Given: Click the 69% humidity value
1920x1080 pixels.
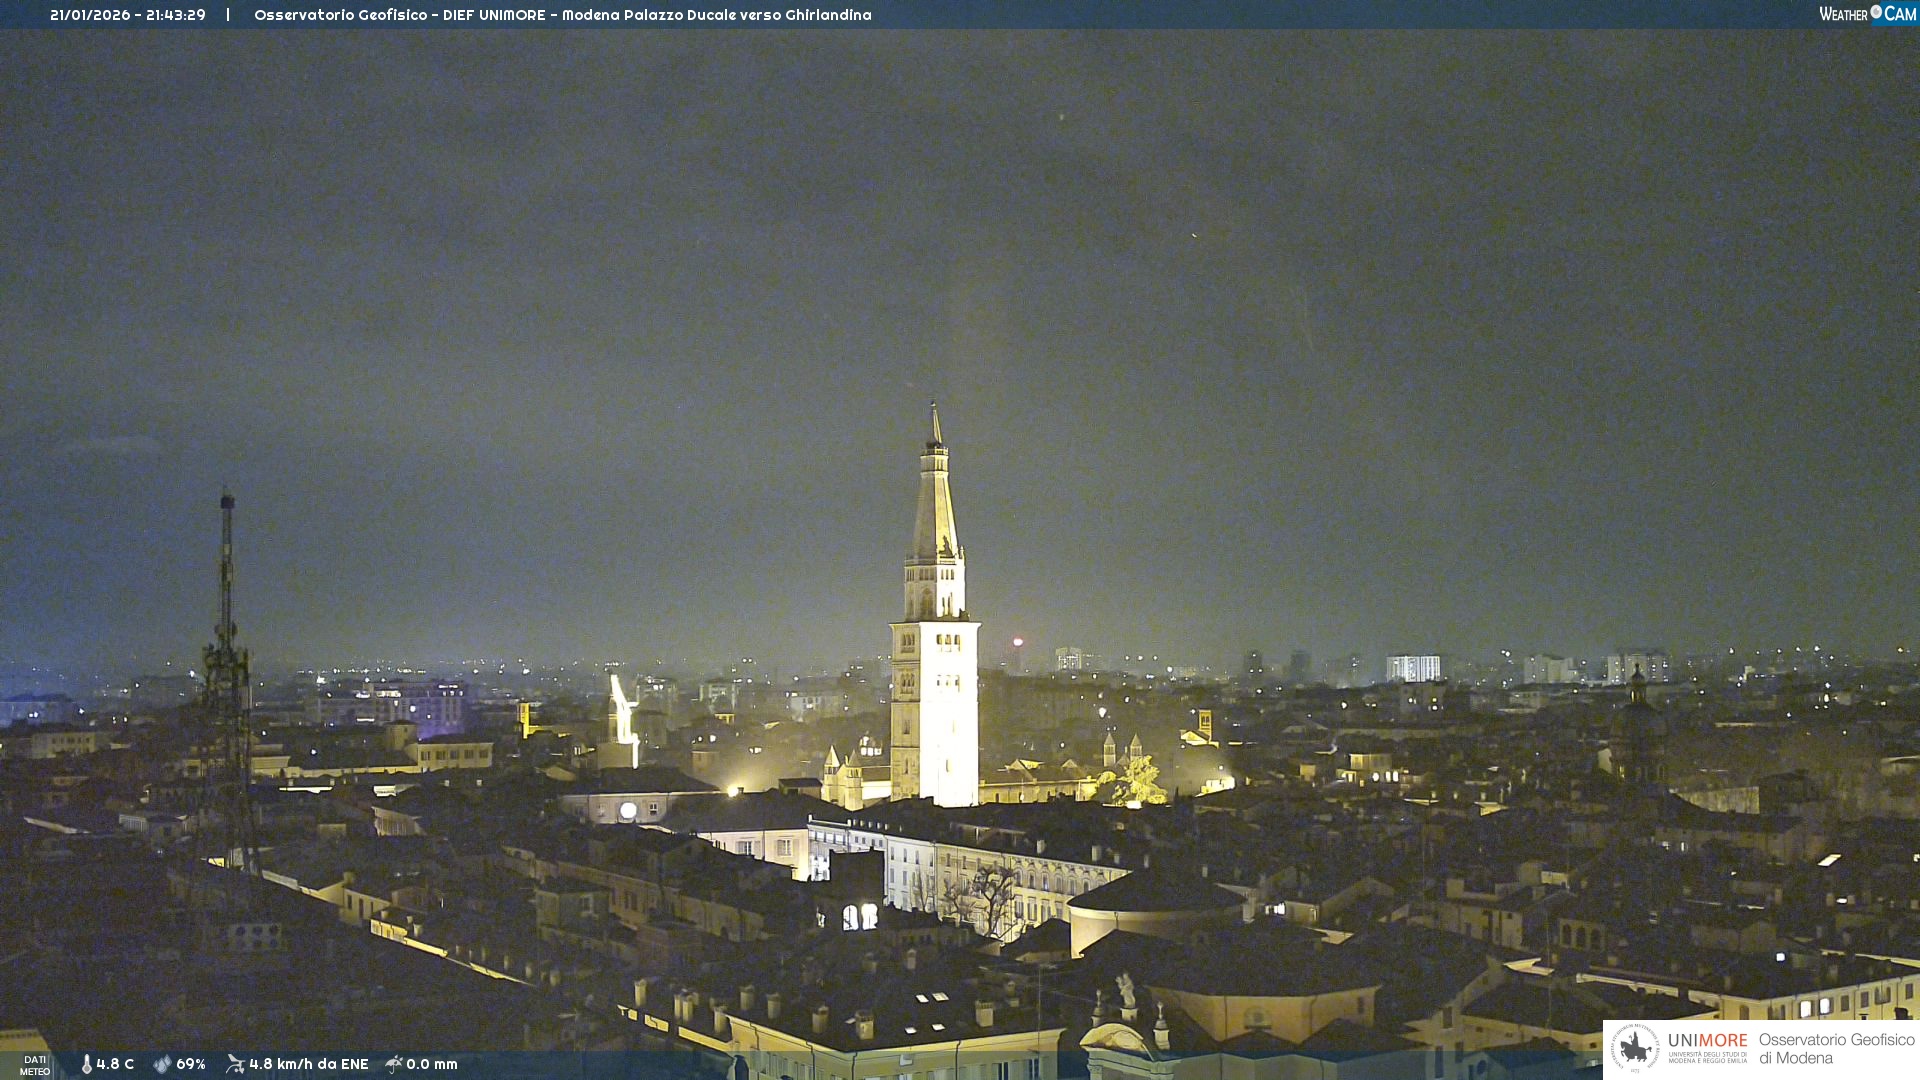Looking at the screenshot, I should tap(191, 1064).
